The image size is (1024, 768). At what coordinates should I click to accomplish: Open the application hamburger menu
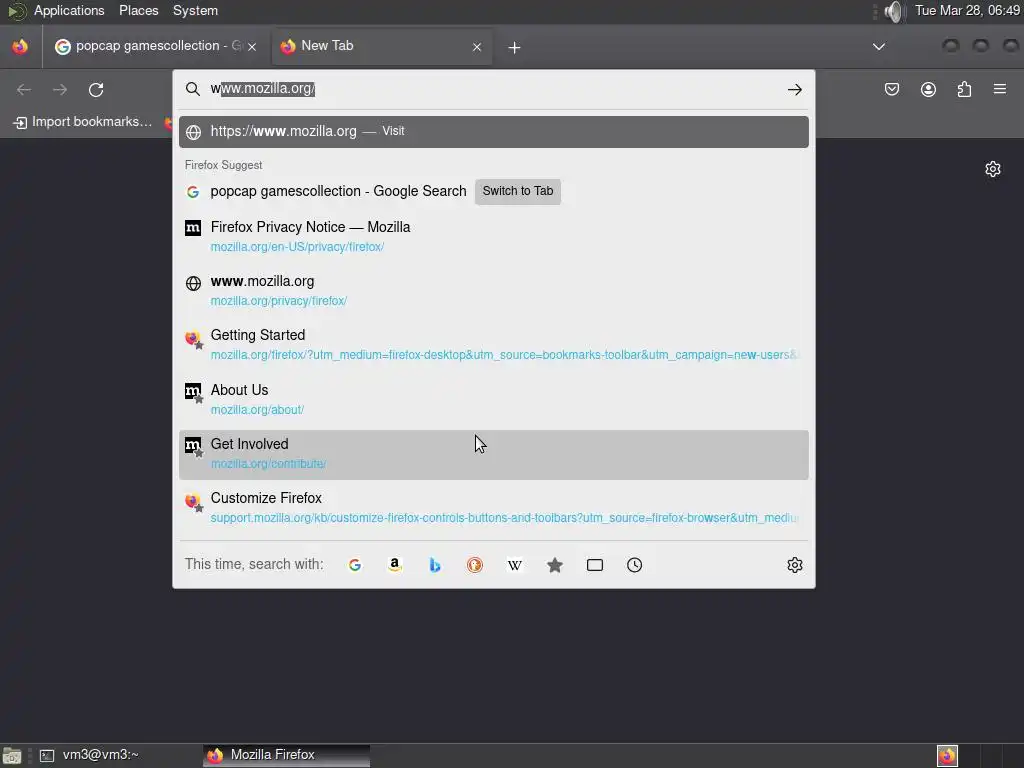[x=1000, y=89]
